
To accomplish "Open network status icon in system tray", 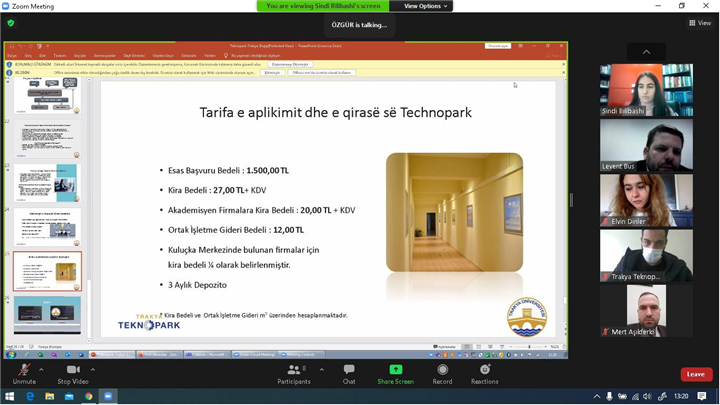I will [636, 396].
